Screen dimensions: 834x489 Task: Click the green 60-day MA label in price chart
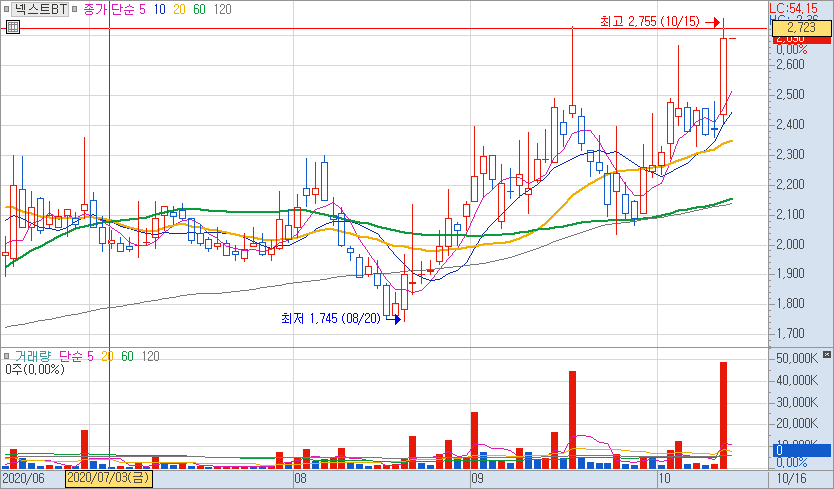(199, 10)
